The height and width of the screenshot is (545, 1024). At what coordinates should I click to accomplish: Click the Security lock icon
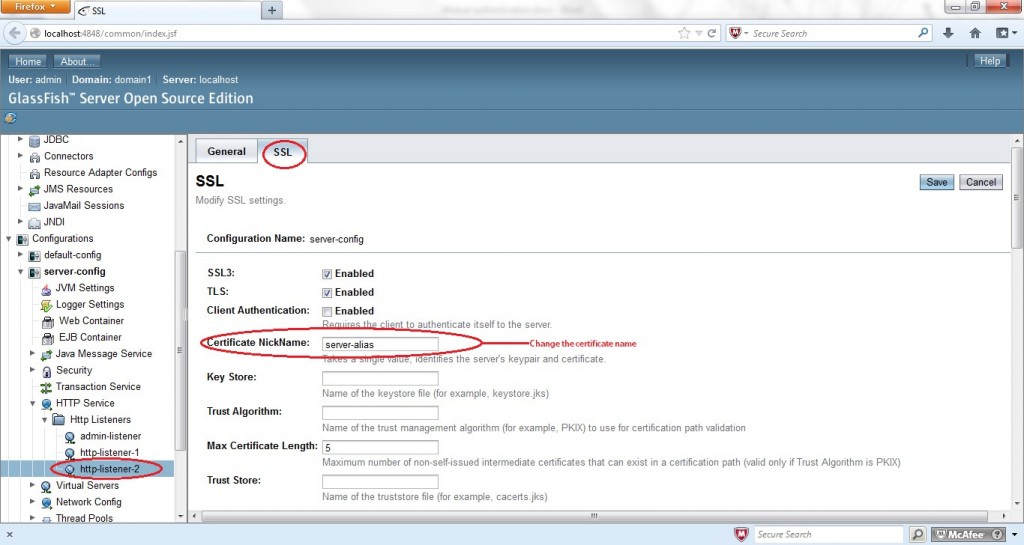(x=46, y=371)
